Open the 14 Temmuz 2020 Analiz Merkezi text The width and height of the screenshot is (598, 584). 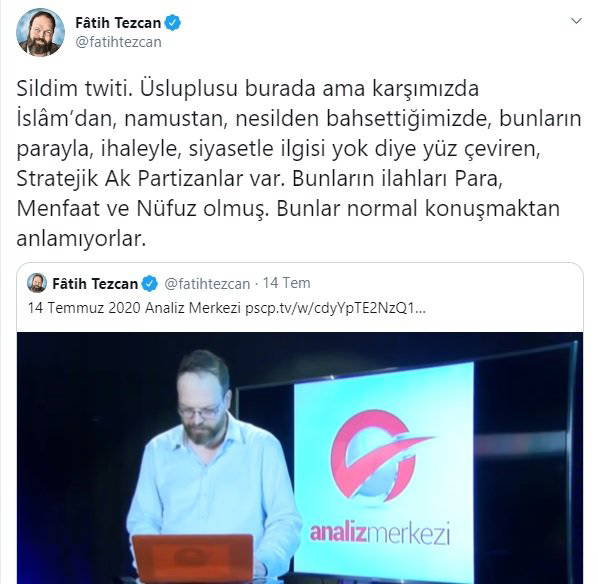click(x=134, y=307)
